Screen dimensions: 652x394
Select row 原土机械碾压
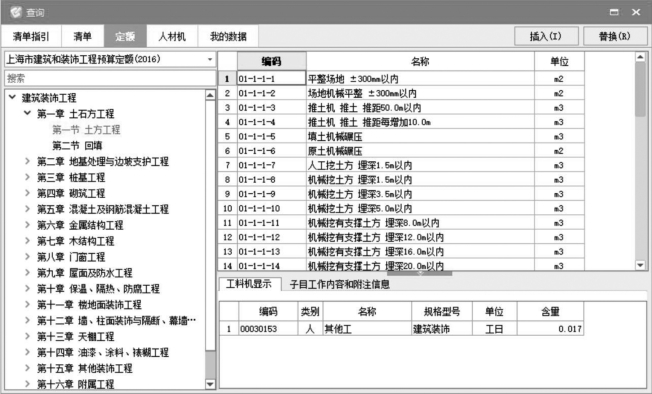(x=401, y=151)
